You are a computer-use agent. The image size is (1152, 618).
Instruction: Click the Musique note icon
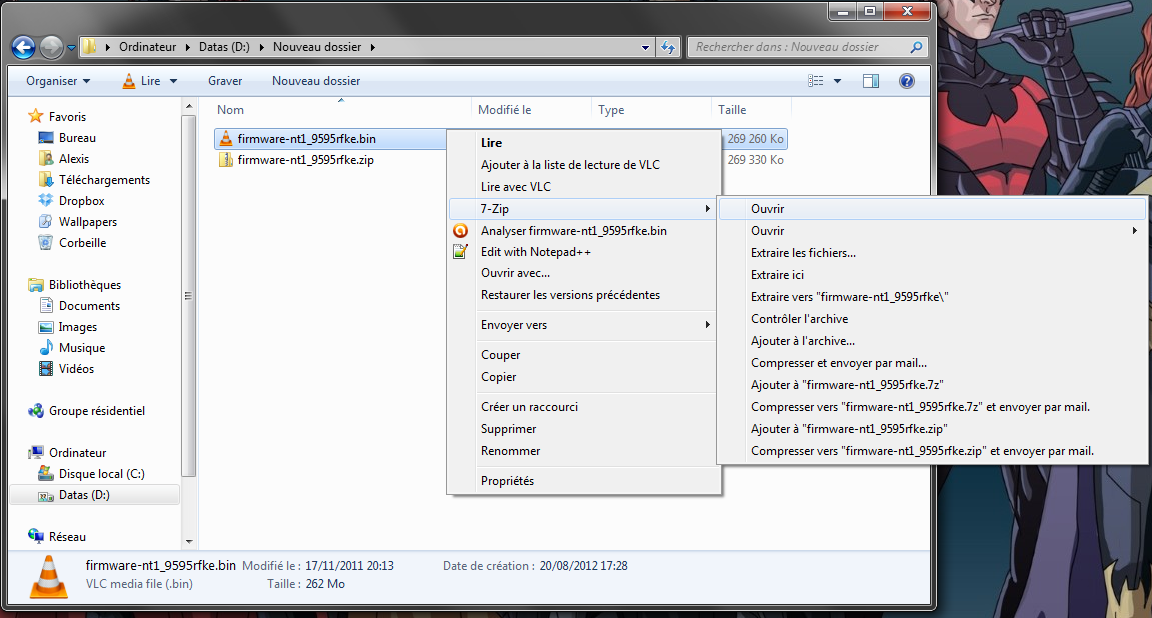[x=46, y=348]
